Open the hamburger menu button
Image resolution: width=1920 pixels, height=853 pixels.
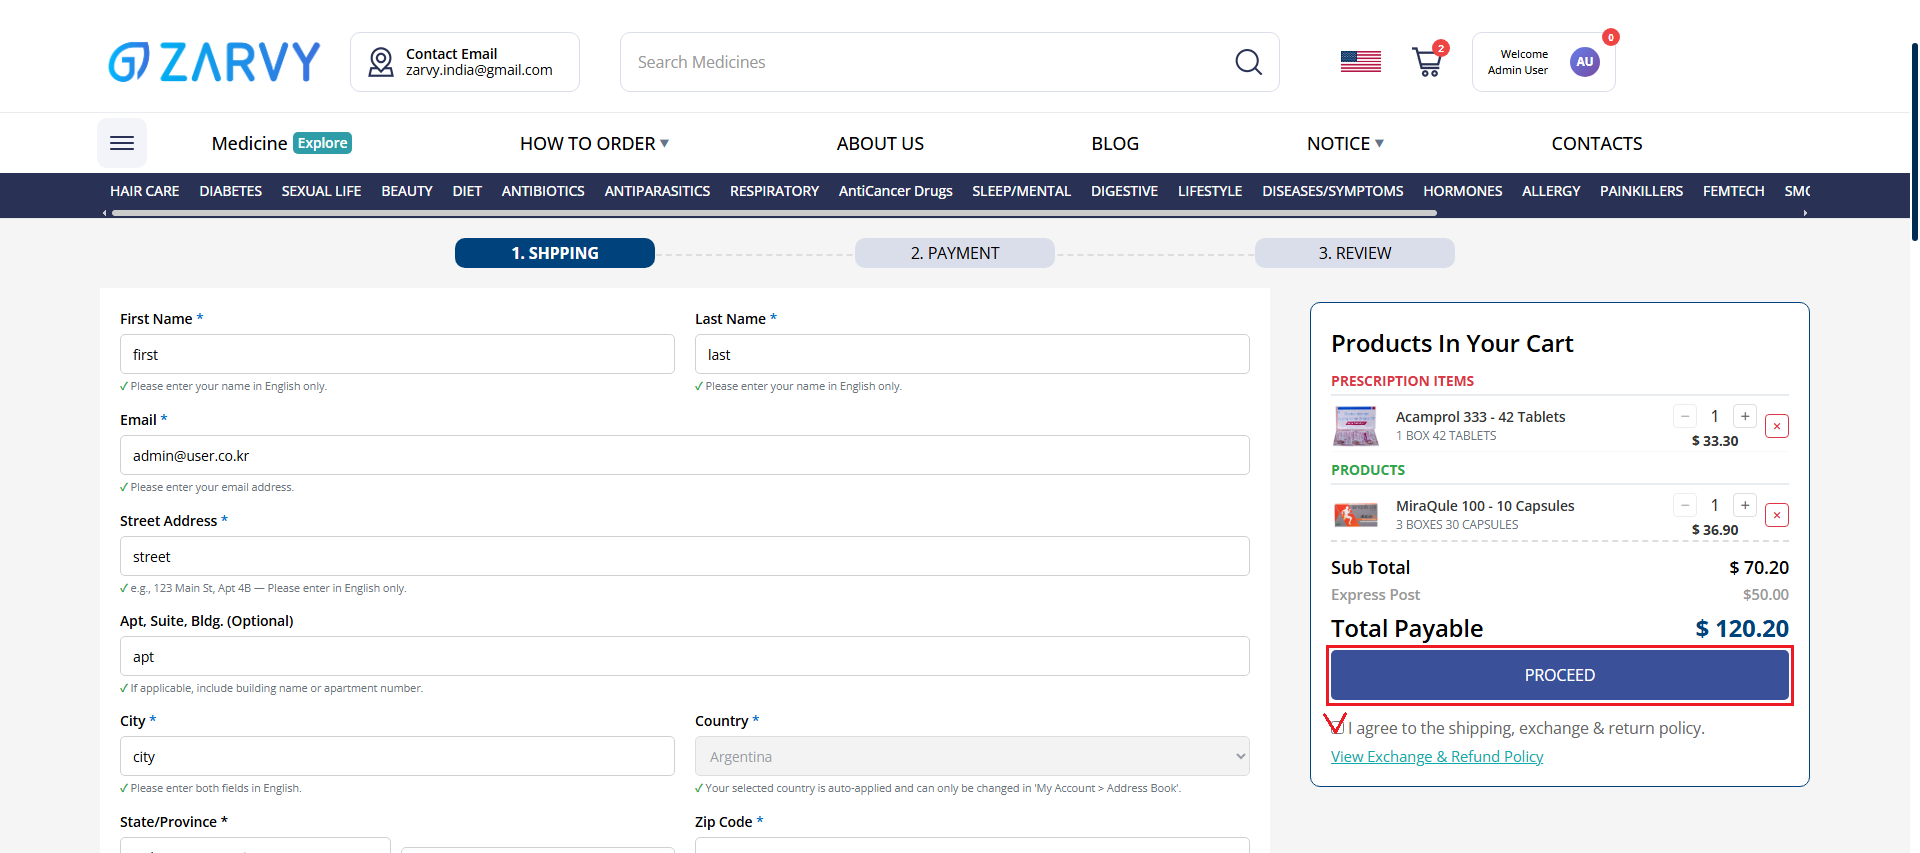pos(122,143)
